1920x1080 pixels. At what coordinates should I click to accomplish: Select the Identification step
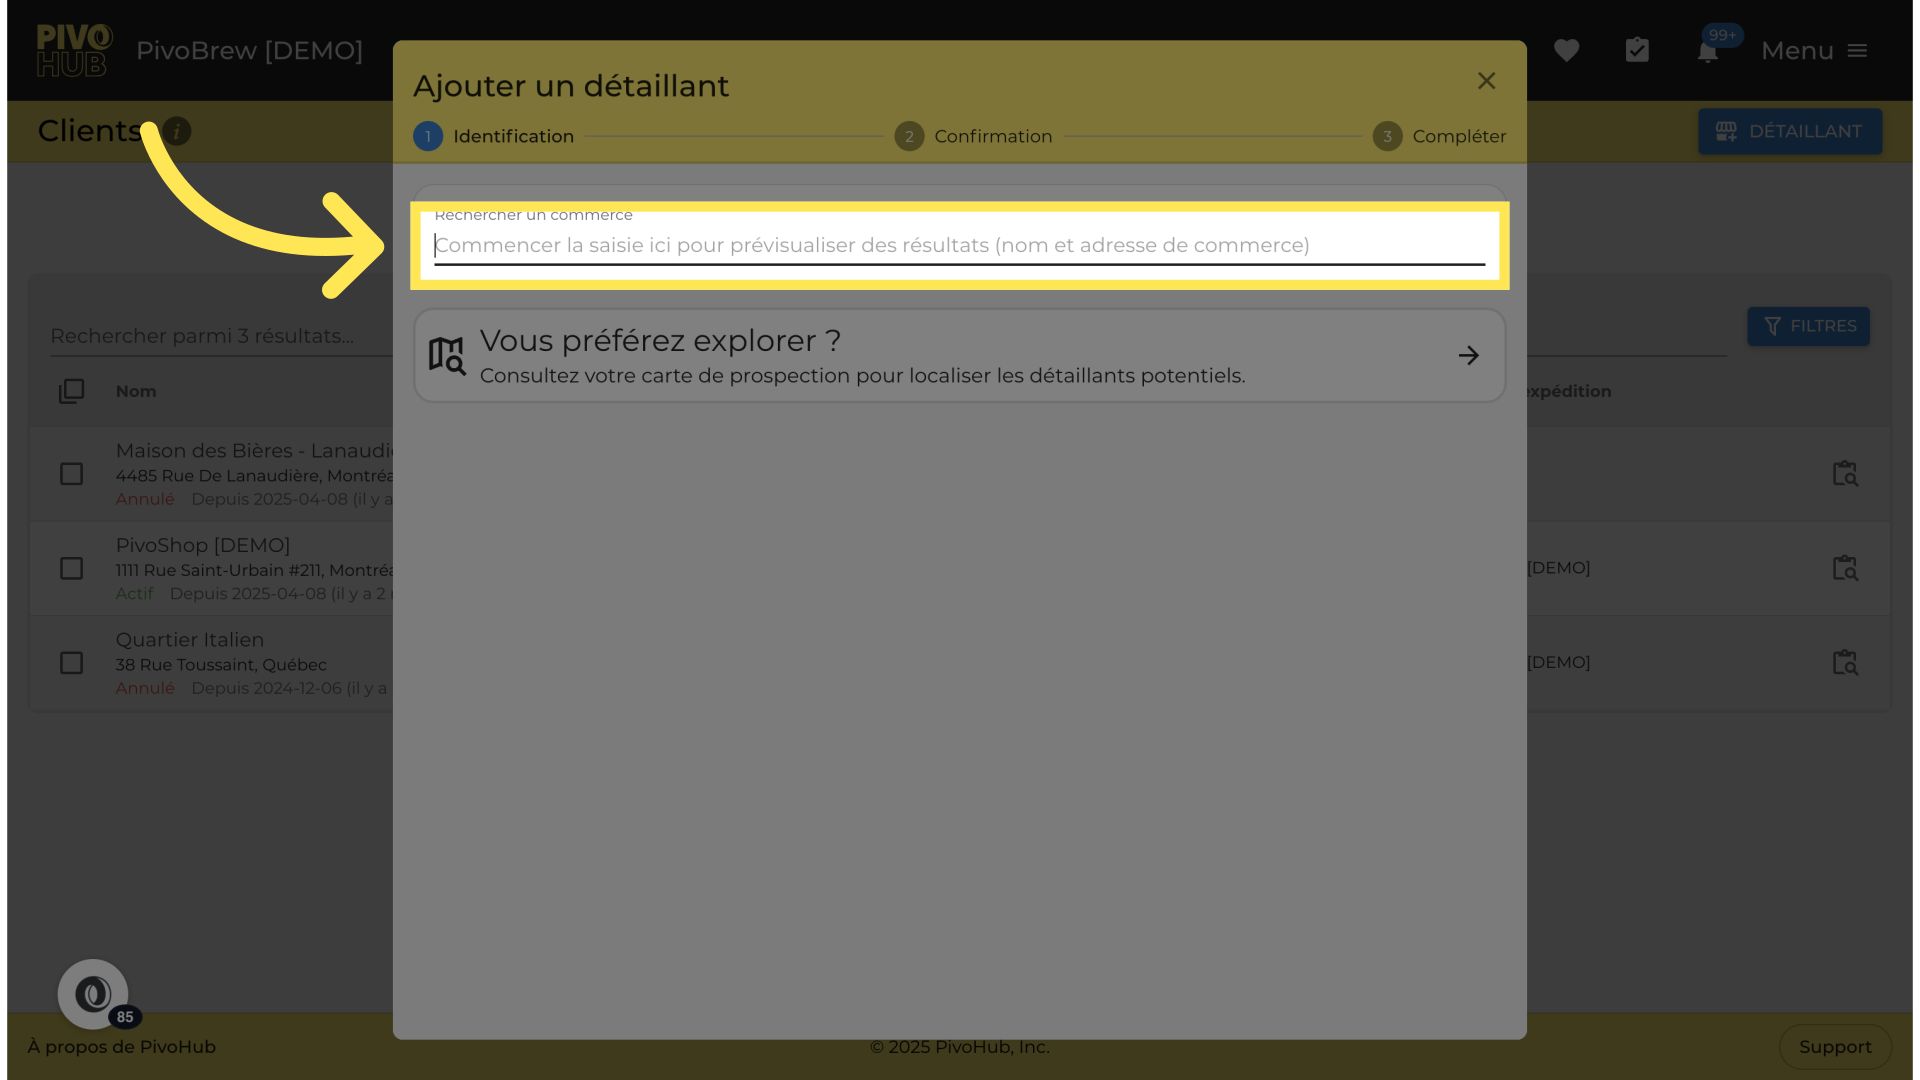(x=494, y=136)
